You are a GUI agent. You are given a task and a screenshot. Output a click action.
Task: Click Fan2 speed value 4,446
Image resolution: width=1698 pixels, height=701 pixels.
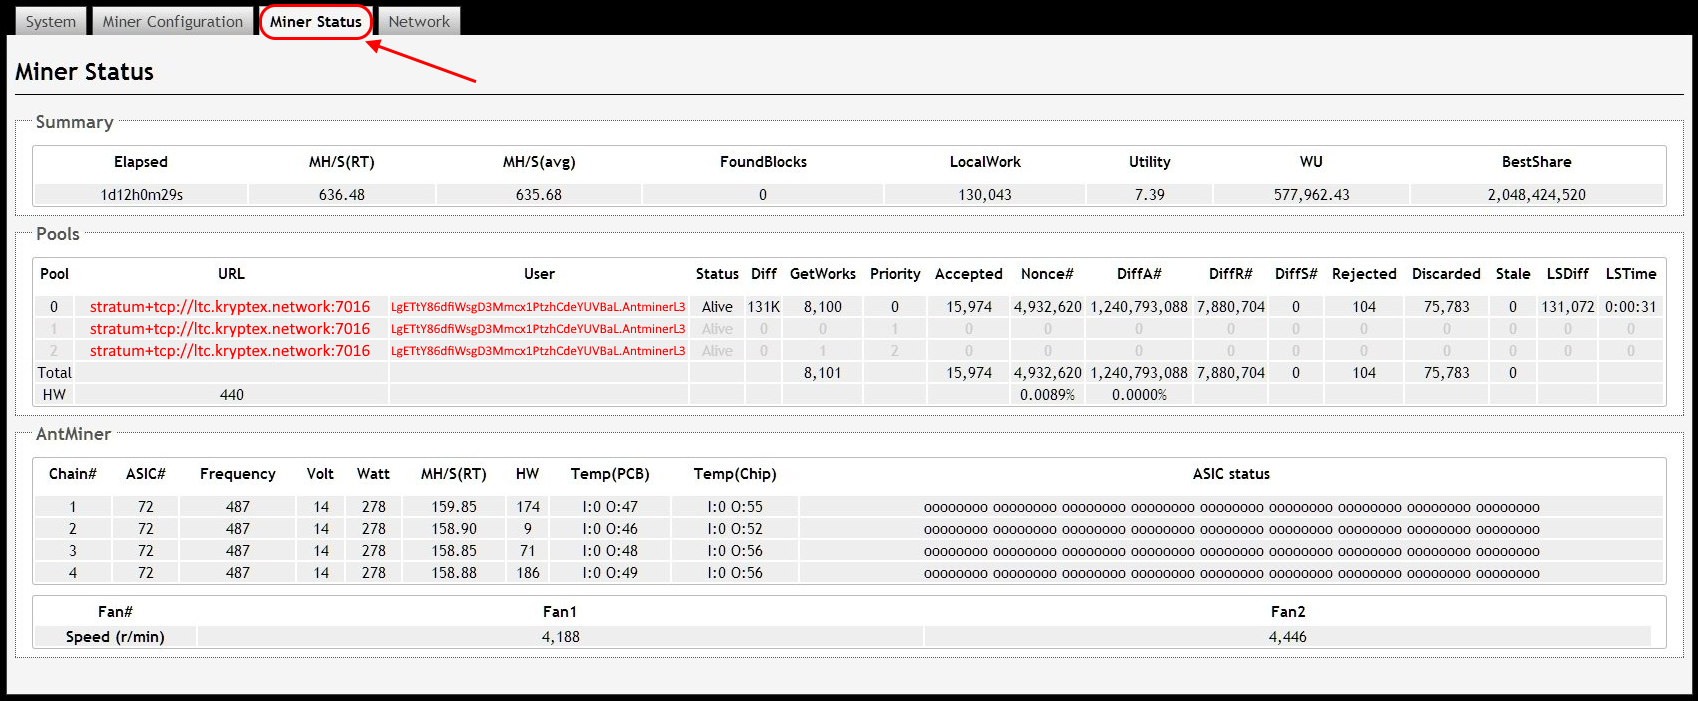(1287, 637)
